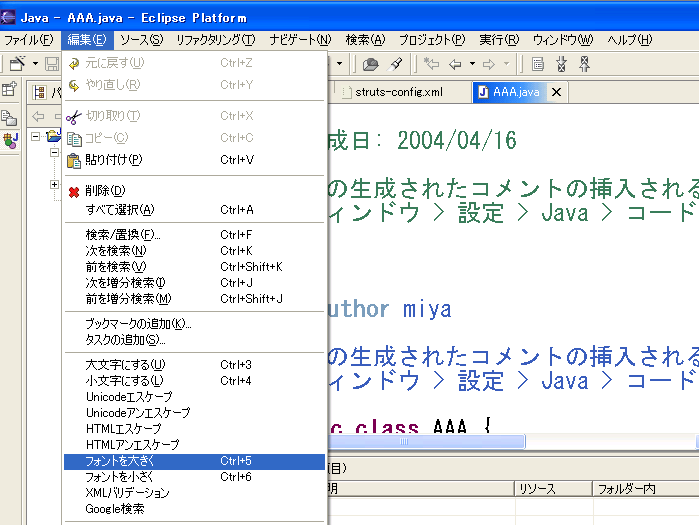Sort by フォルダー内 column header
Viewport: 699px width, 525px height.
tap(646, 489)
